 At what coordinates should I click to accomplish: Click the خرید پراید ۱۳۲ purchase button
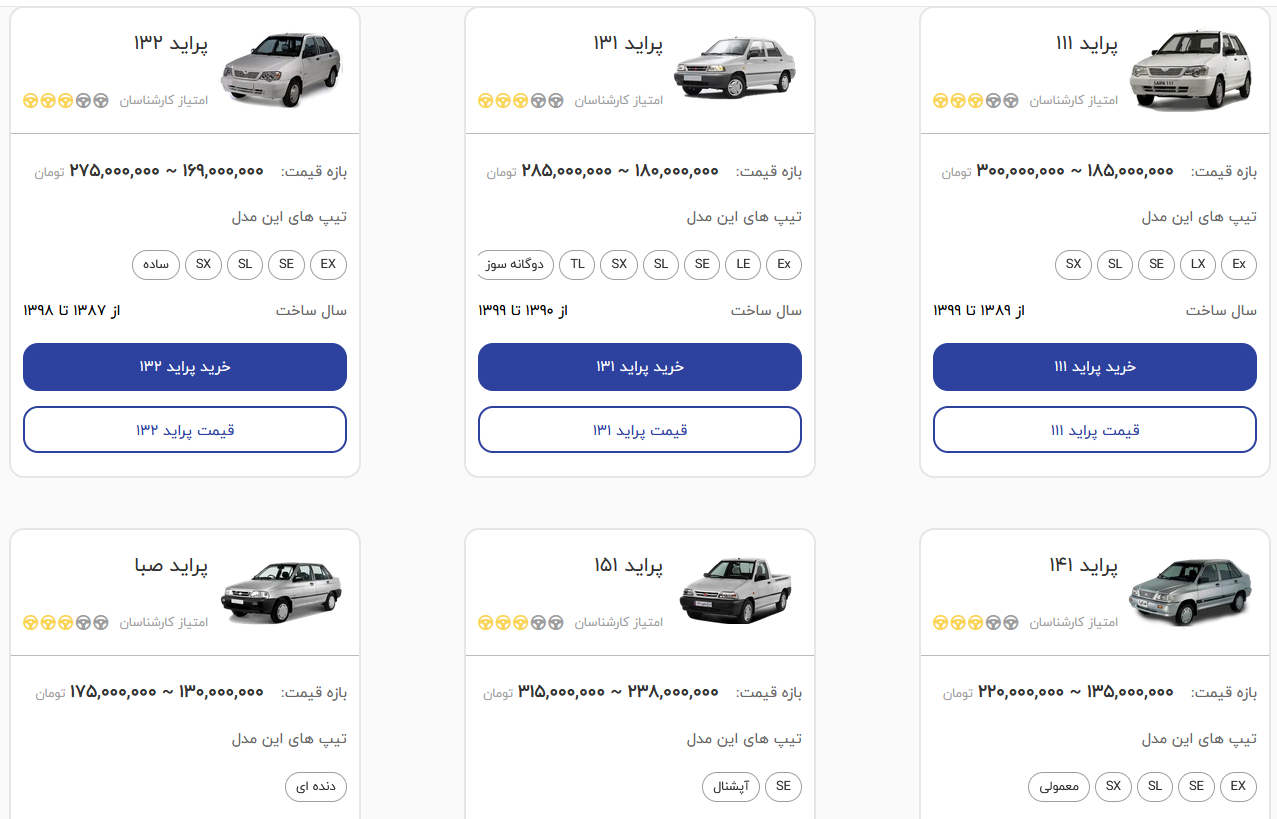(x=184, y=367)
